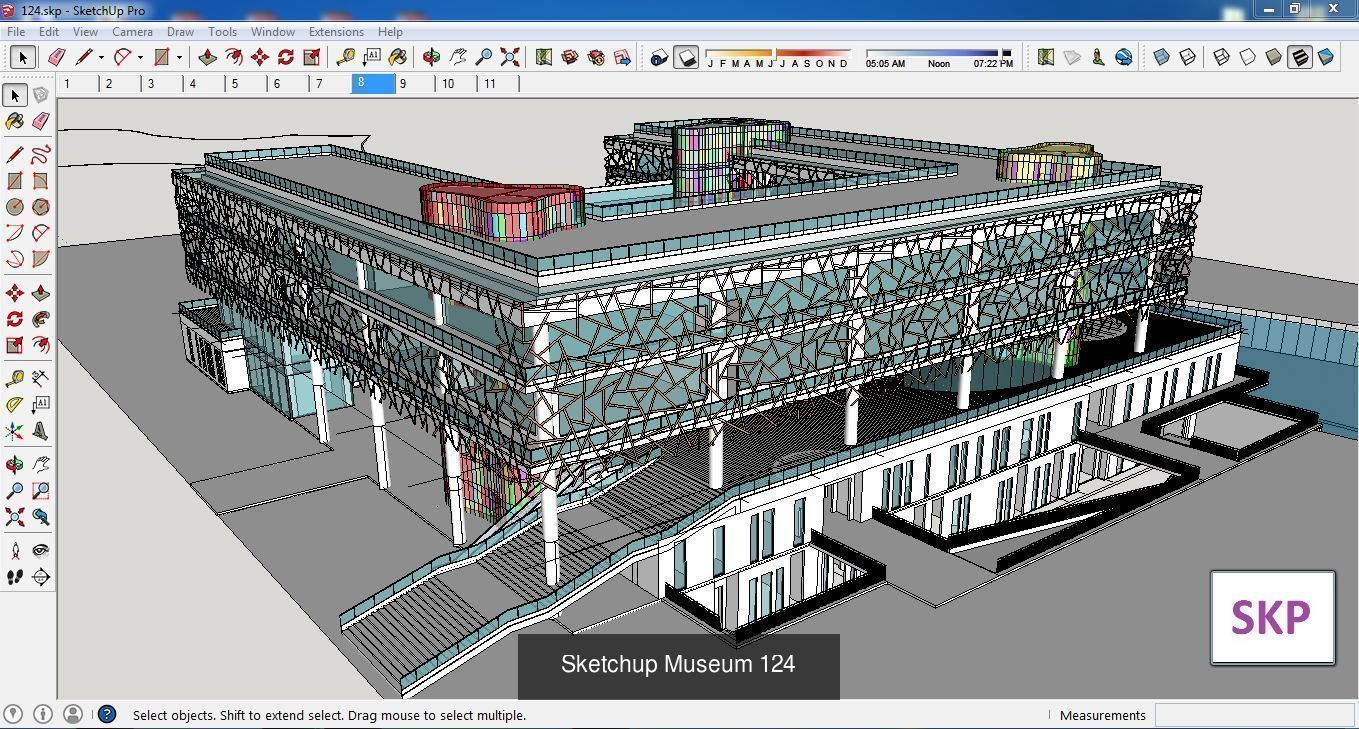Expand the Line tool dropdown arrow

click(x=101, y=57)
